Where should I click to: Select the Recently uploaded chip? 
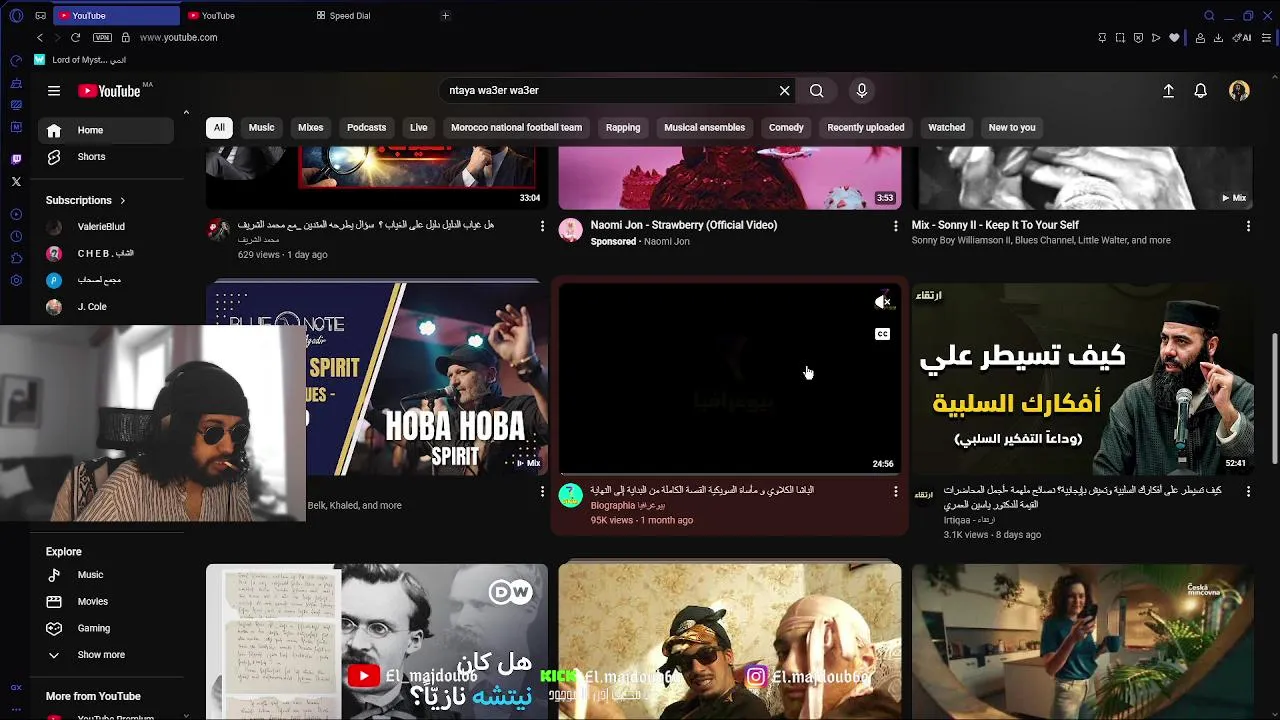(865, 127)
